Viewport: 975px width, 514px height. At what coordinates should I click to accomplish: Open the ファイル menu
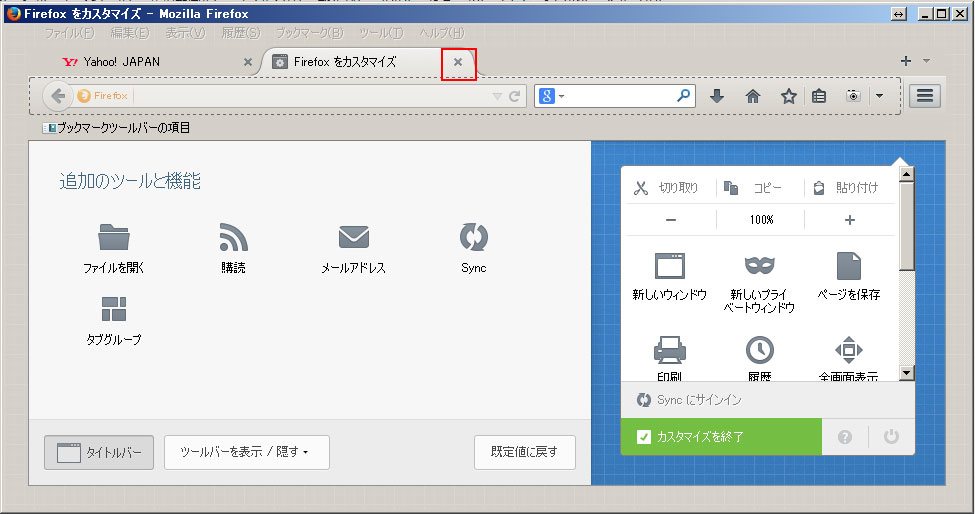pyautogui.click(x=70, y=33)
